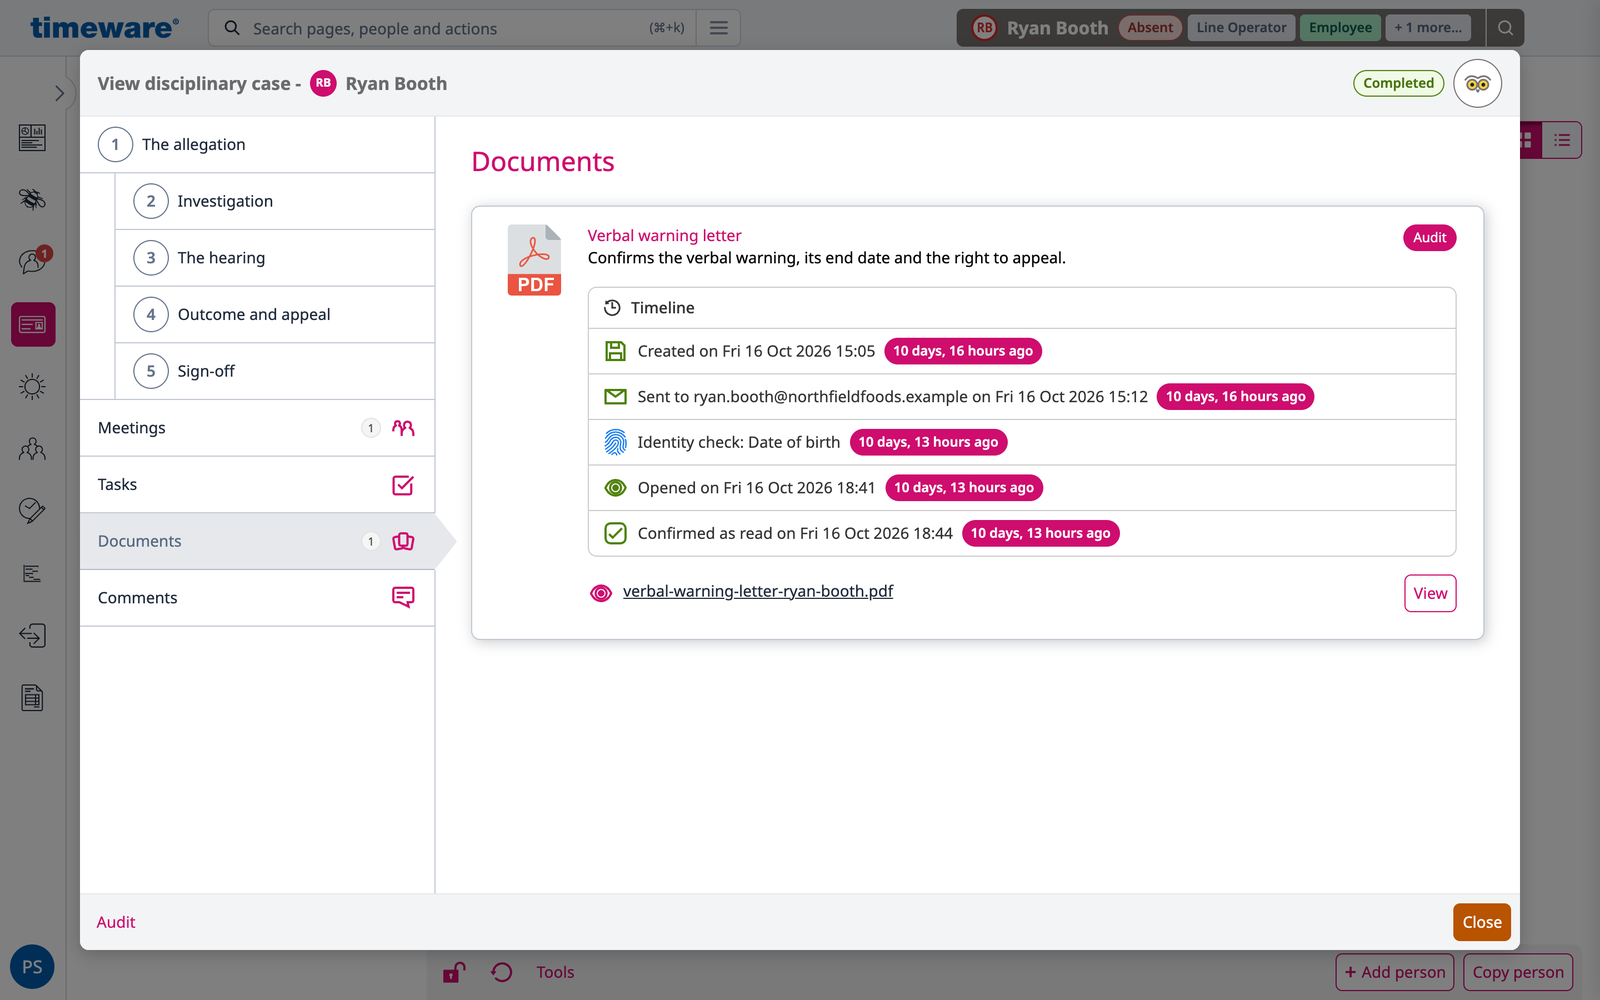
Task: Click the search magnifier button in the top right
Action: [1505, 28]
